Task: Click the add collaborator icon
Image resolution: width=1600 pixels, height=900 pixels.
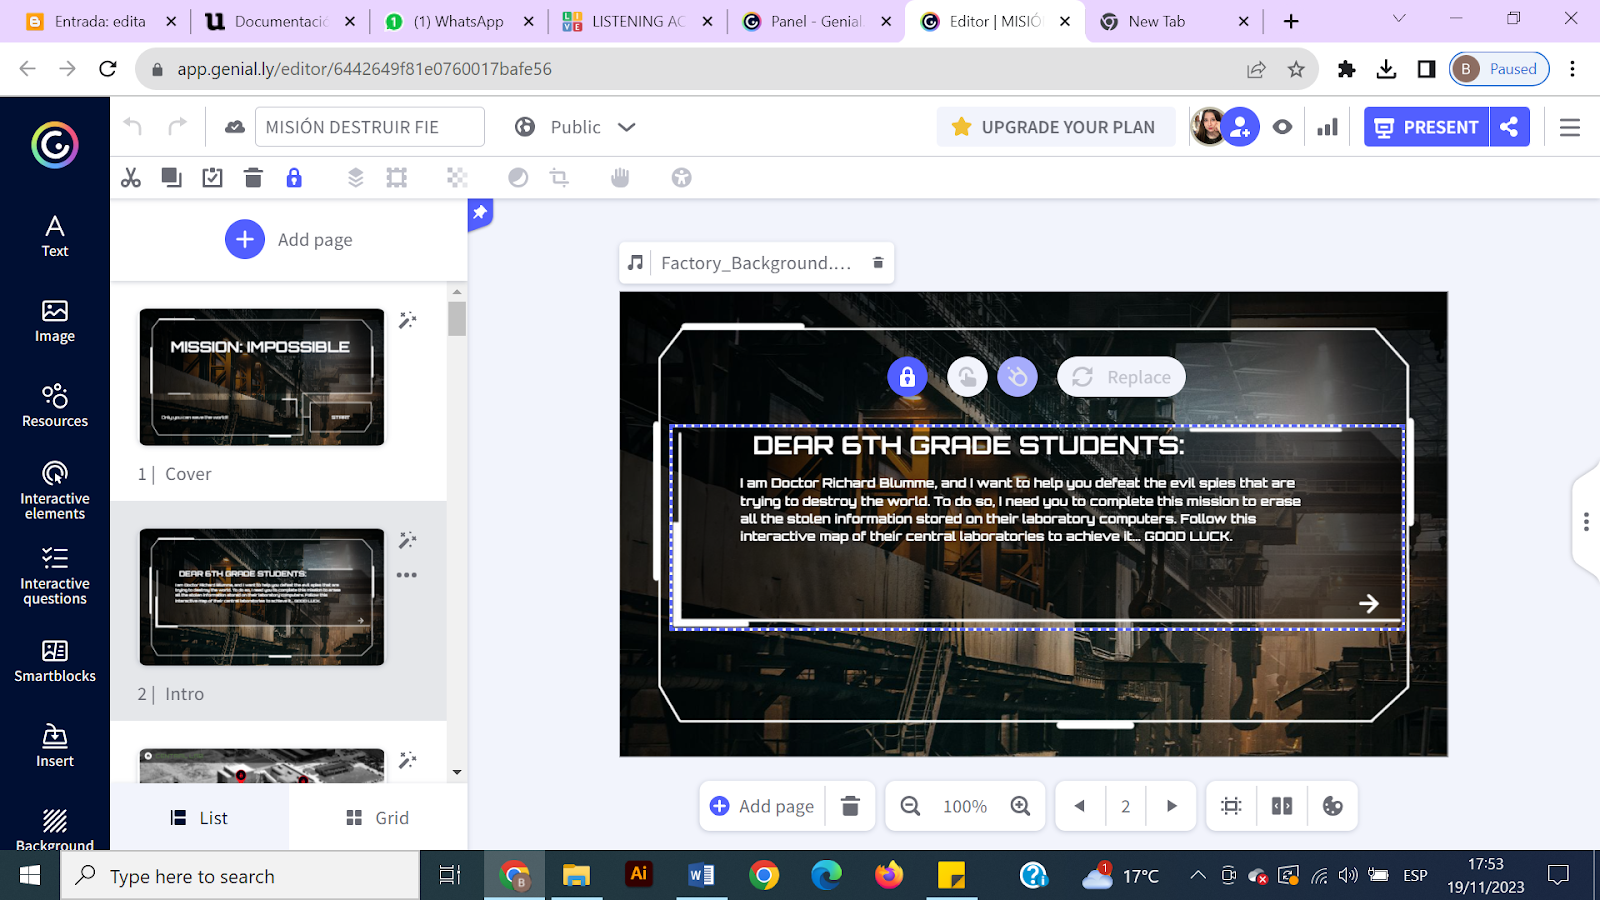Action: [x=1240, y=127]
